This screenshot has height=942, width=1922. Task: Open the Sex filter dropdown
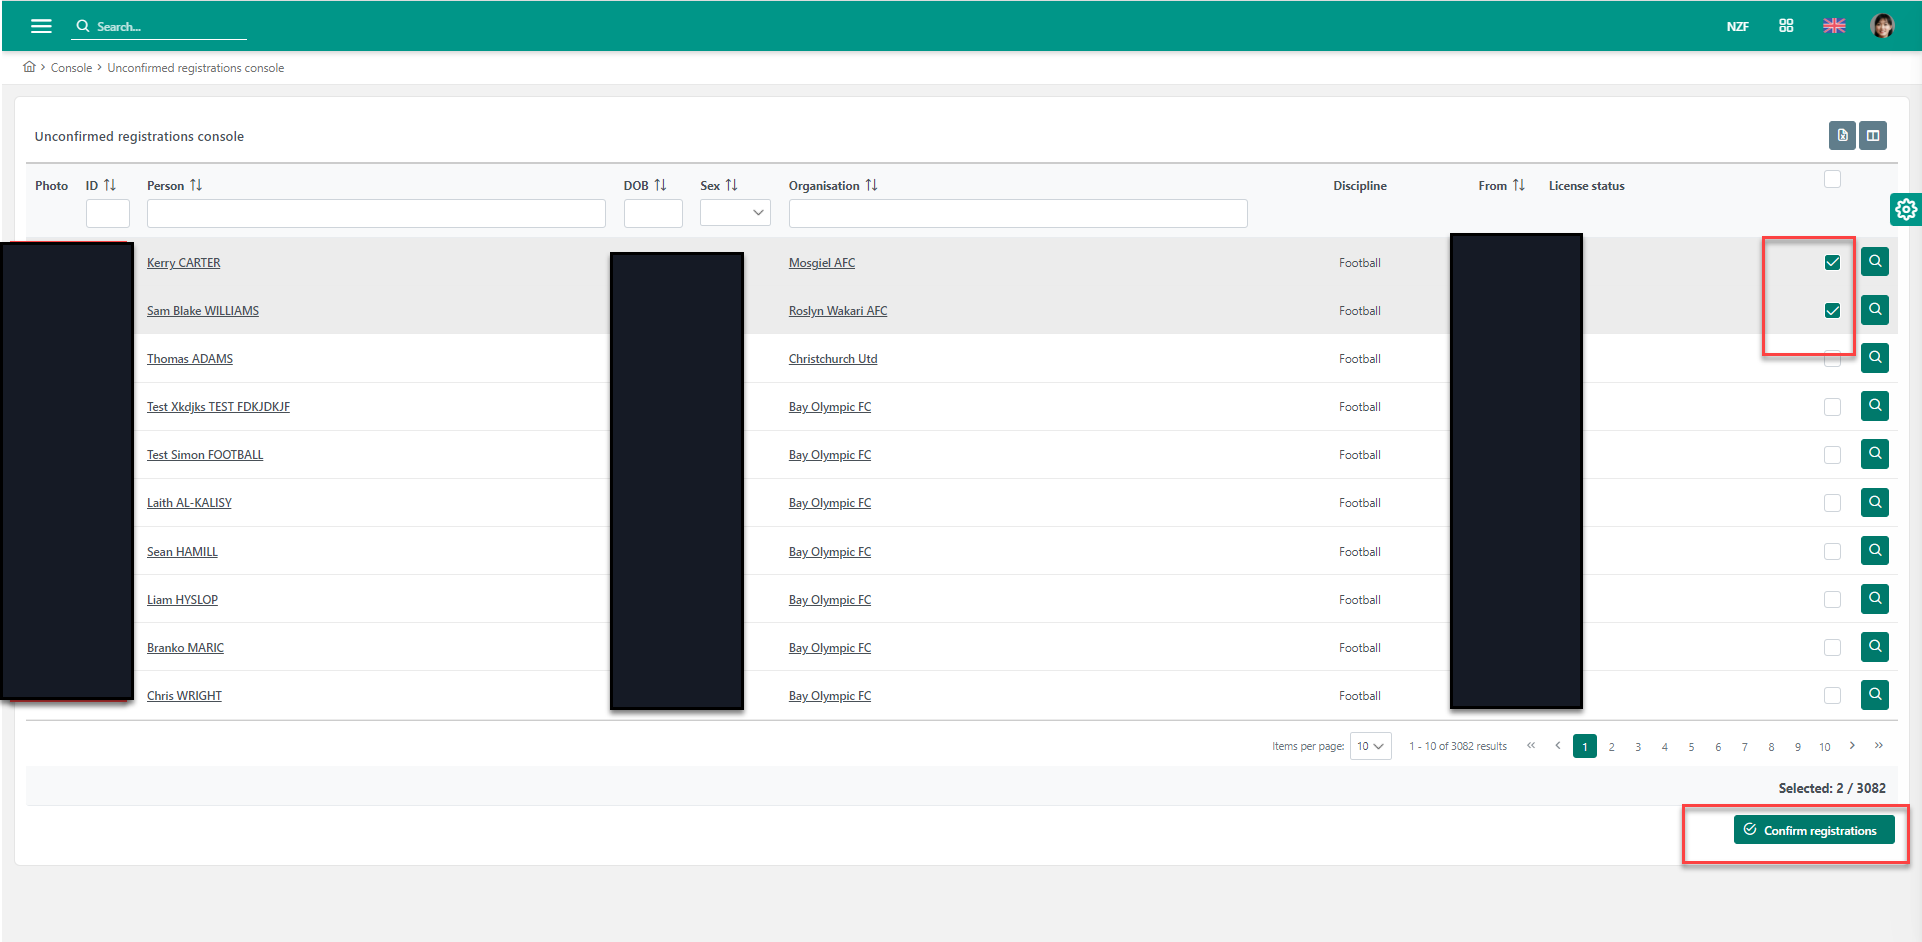tap(735, 212)
